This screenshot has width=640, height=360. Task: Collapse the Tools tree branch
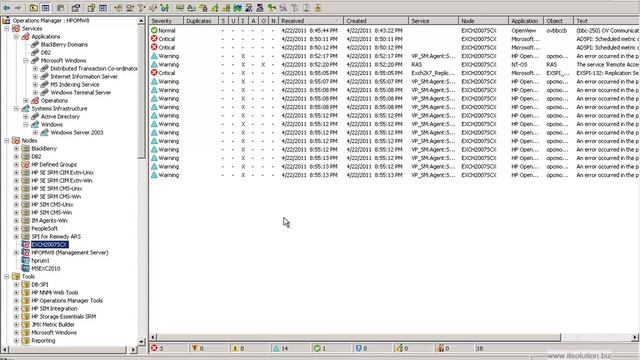[x=7, y=276]
